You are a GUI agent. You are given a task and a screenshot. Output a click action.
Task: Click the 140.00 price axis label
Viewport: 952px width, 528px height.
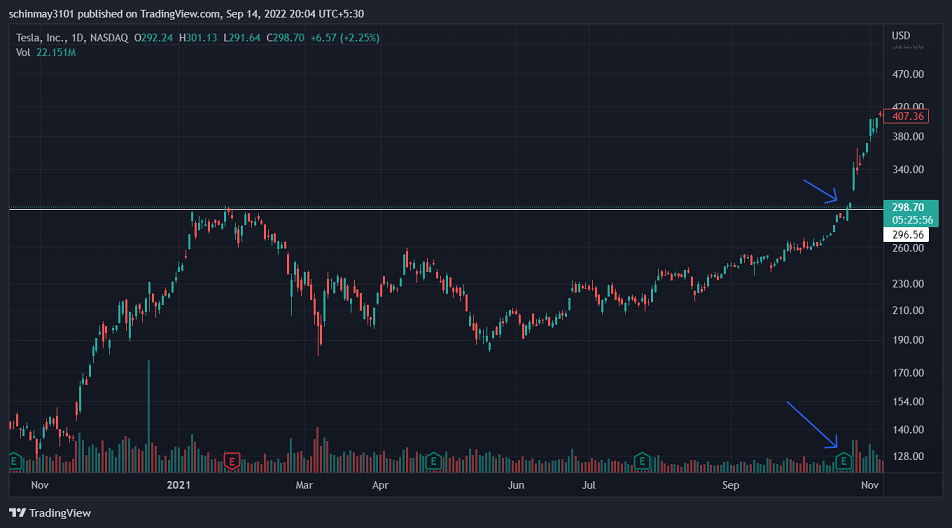coord(908,429)
